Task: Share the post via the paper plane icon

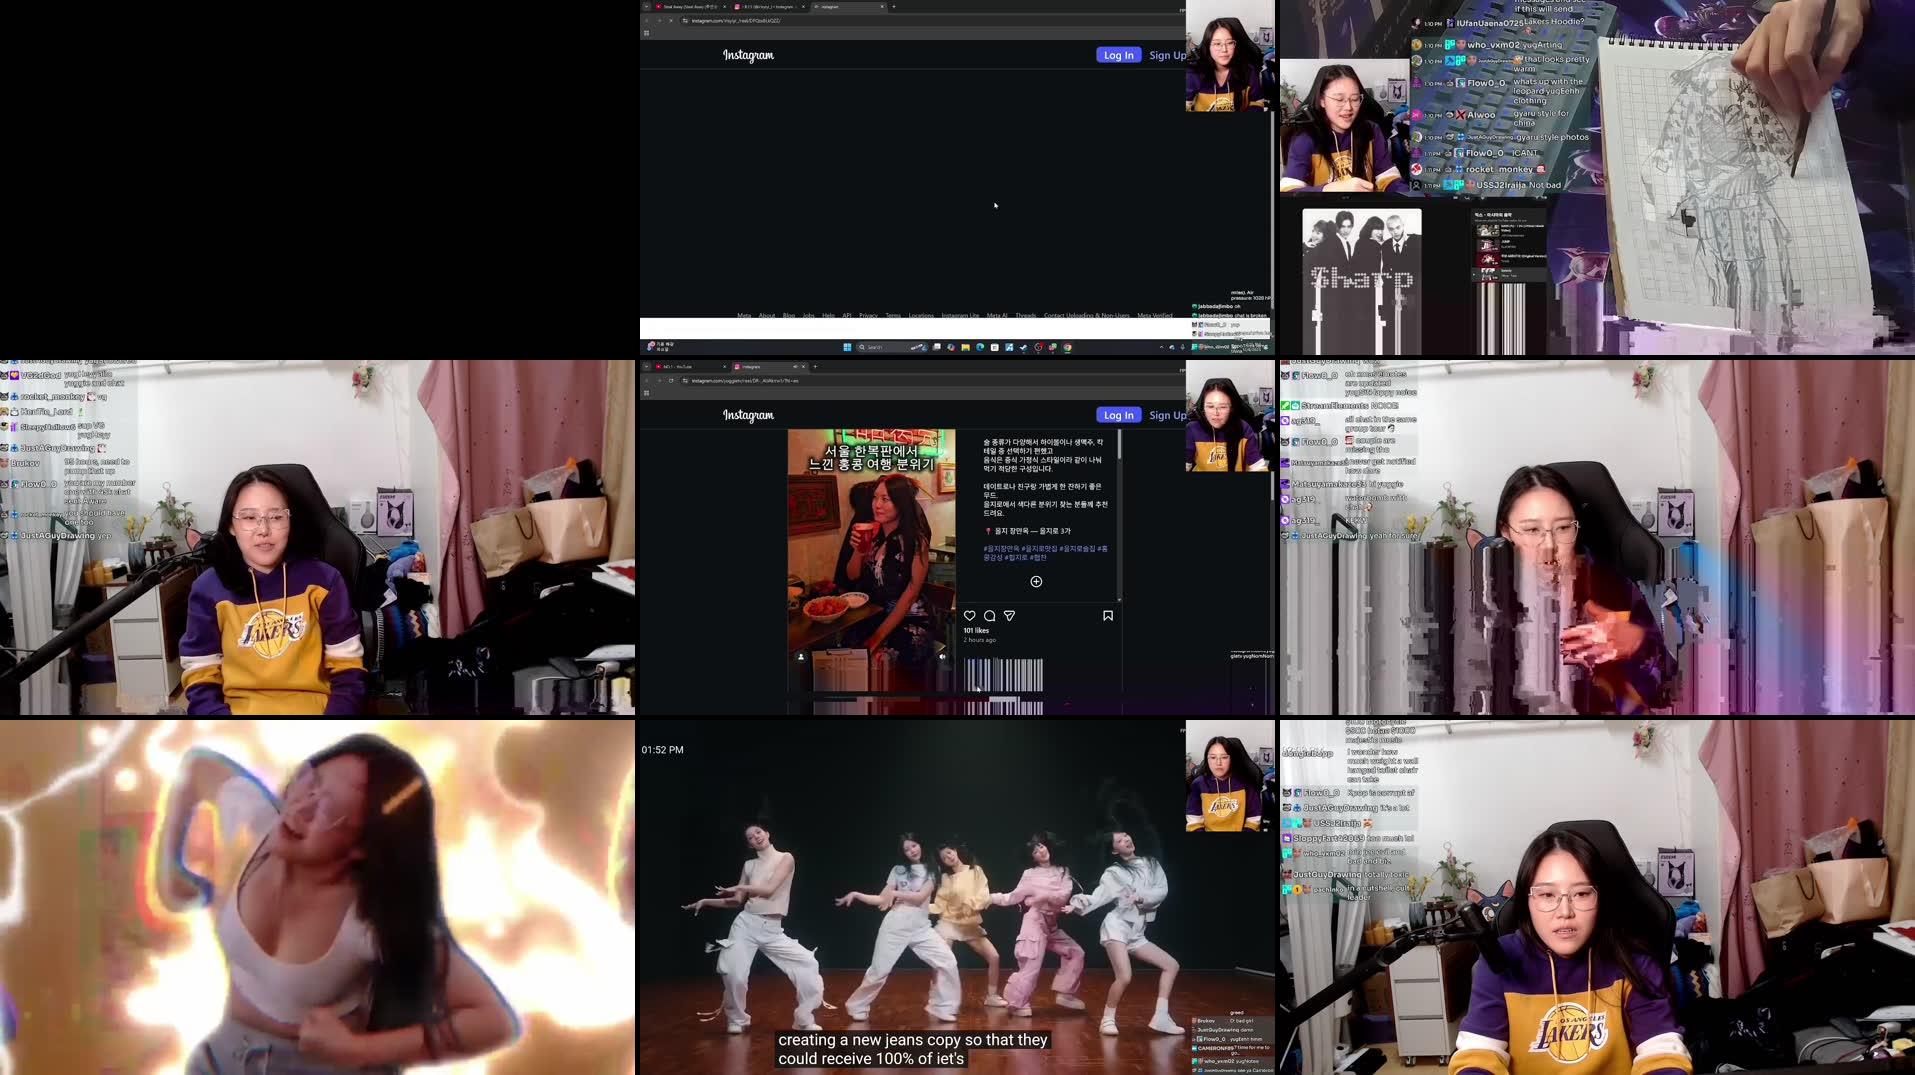Action: click(x=1009, y=616)
